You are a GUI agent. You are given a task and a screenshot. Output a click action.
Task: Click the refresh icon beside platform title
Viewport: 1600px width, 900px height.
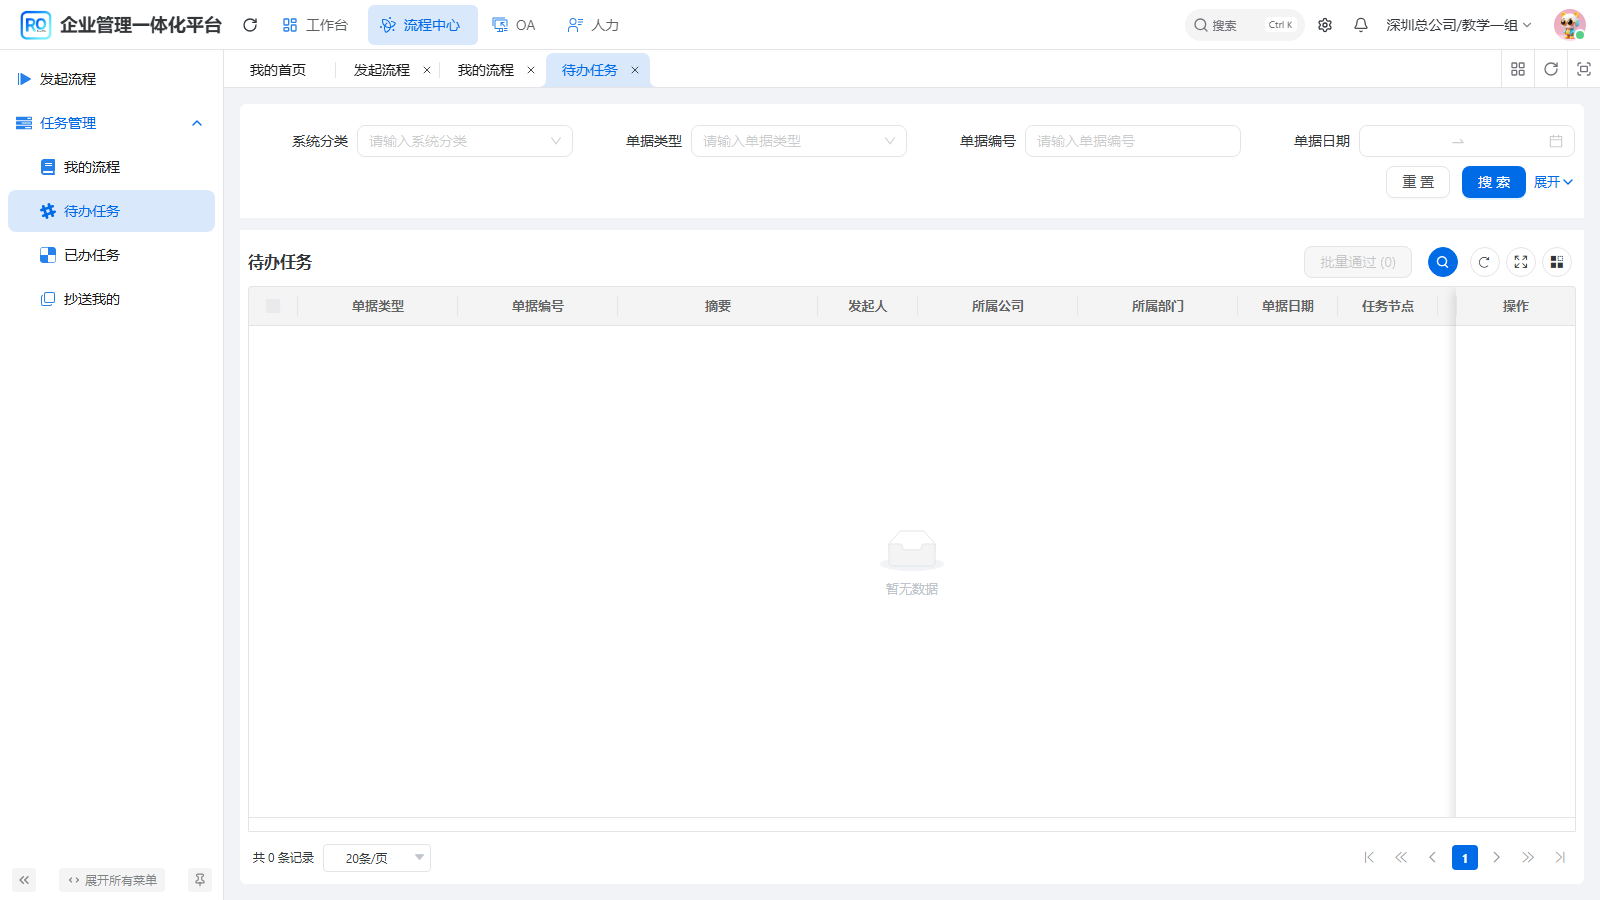coord(250,25)
